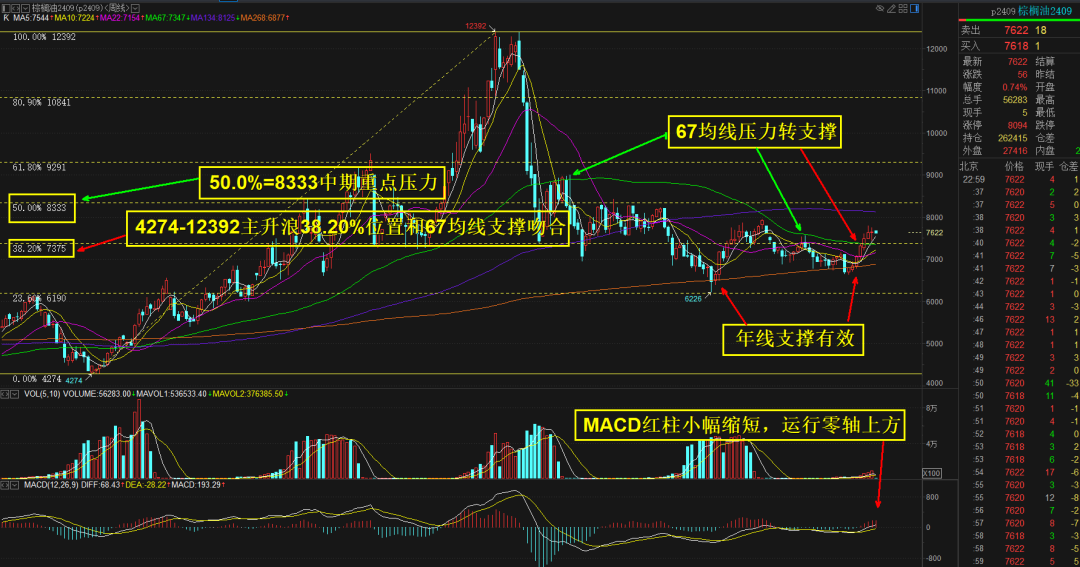Click the previous/next contract arrows icon at top-left
This screenshot has height=567, width=1080.
tap(15, 8)
